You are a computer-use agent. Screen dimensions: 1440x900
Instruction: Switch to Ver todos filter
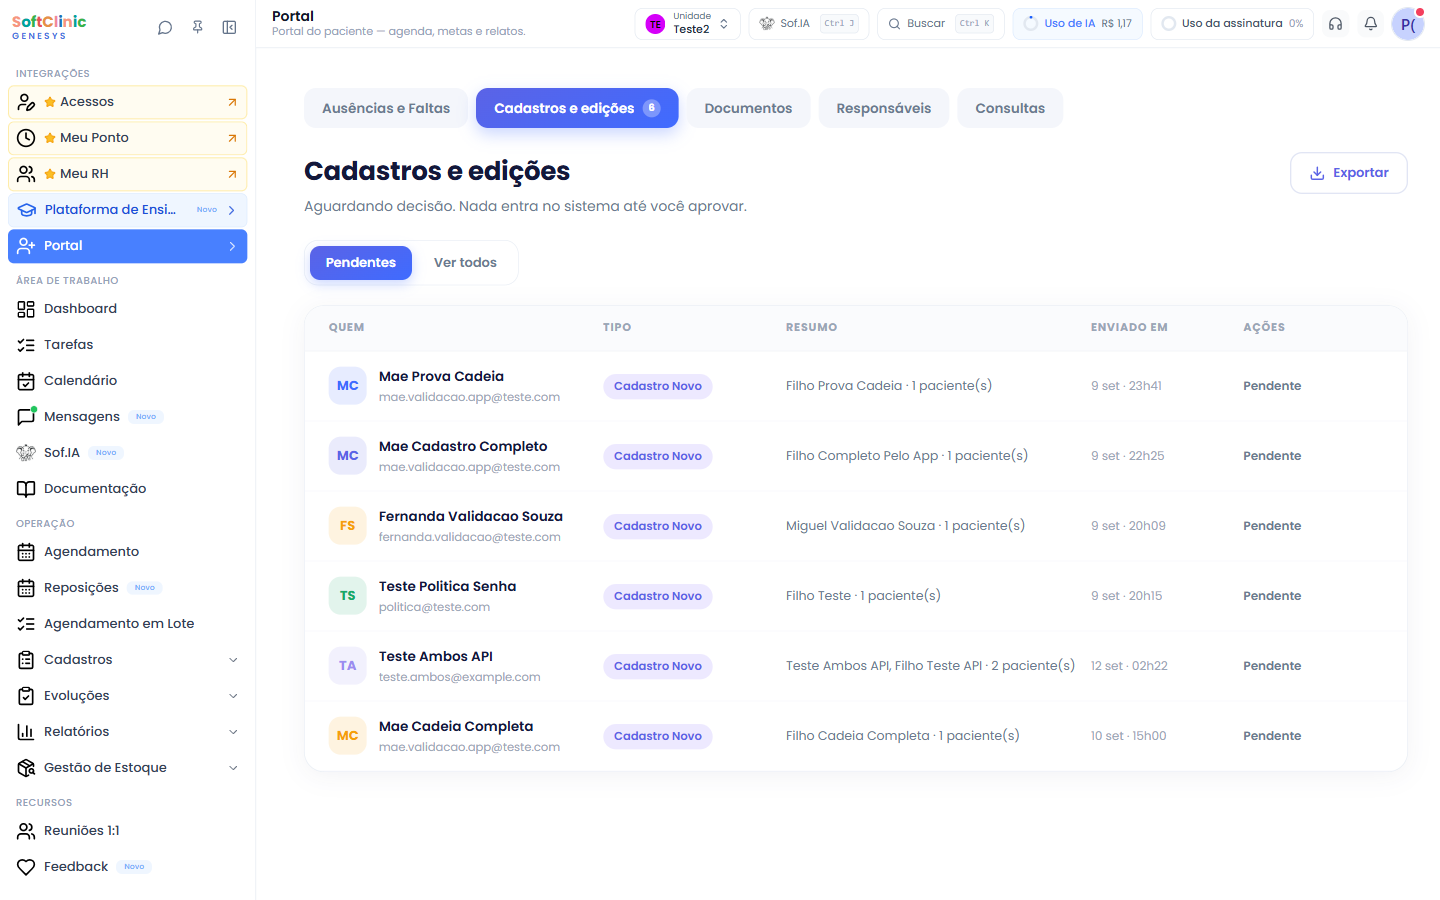click(465, 263)
